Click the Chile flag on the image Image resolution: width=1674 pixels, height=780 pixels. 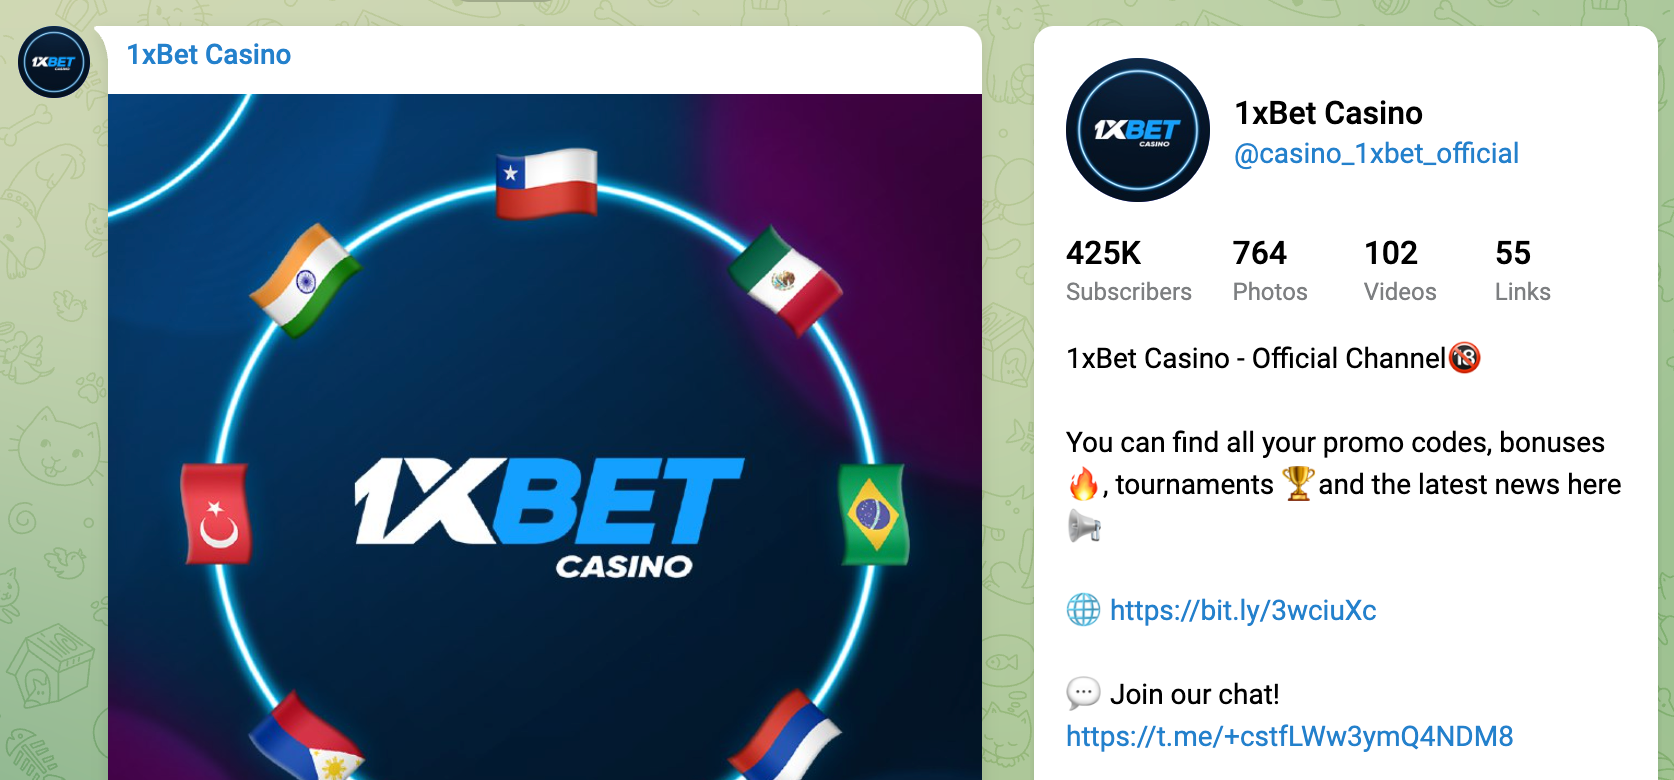546,182
